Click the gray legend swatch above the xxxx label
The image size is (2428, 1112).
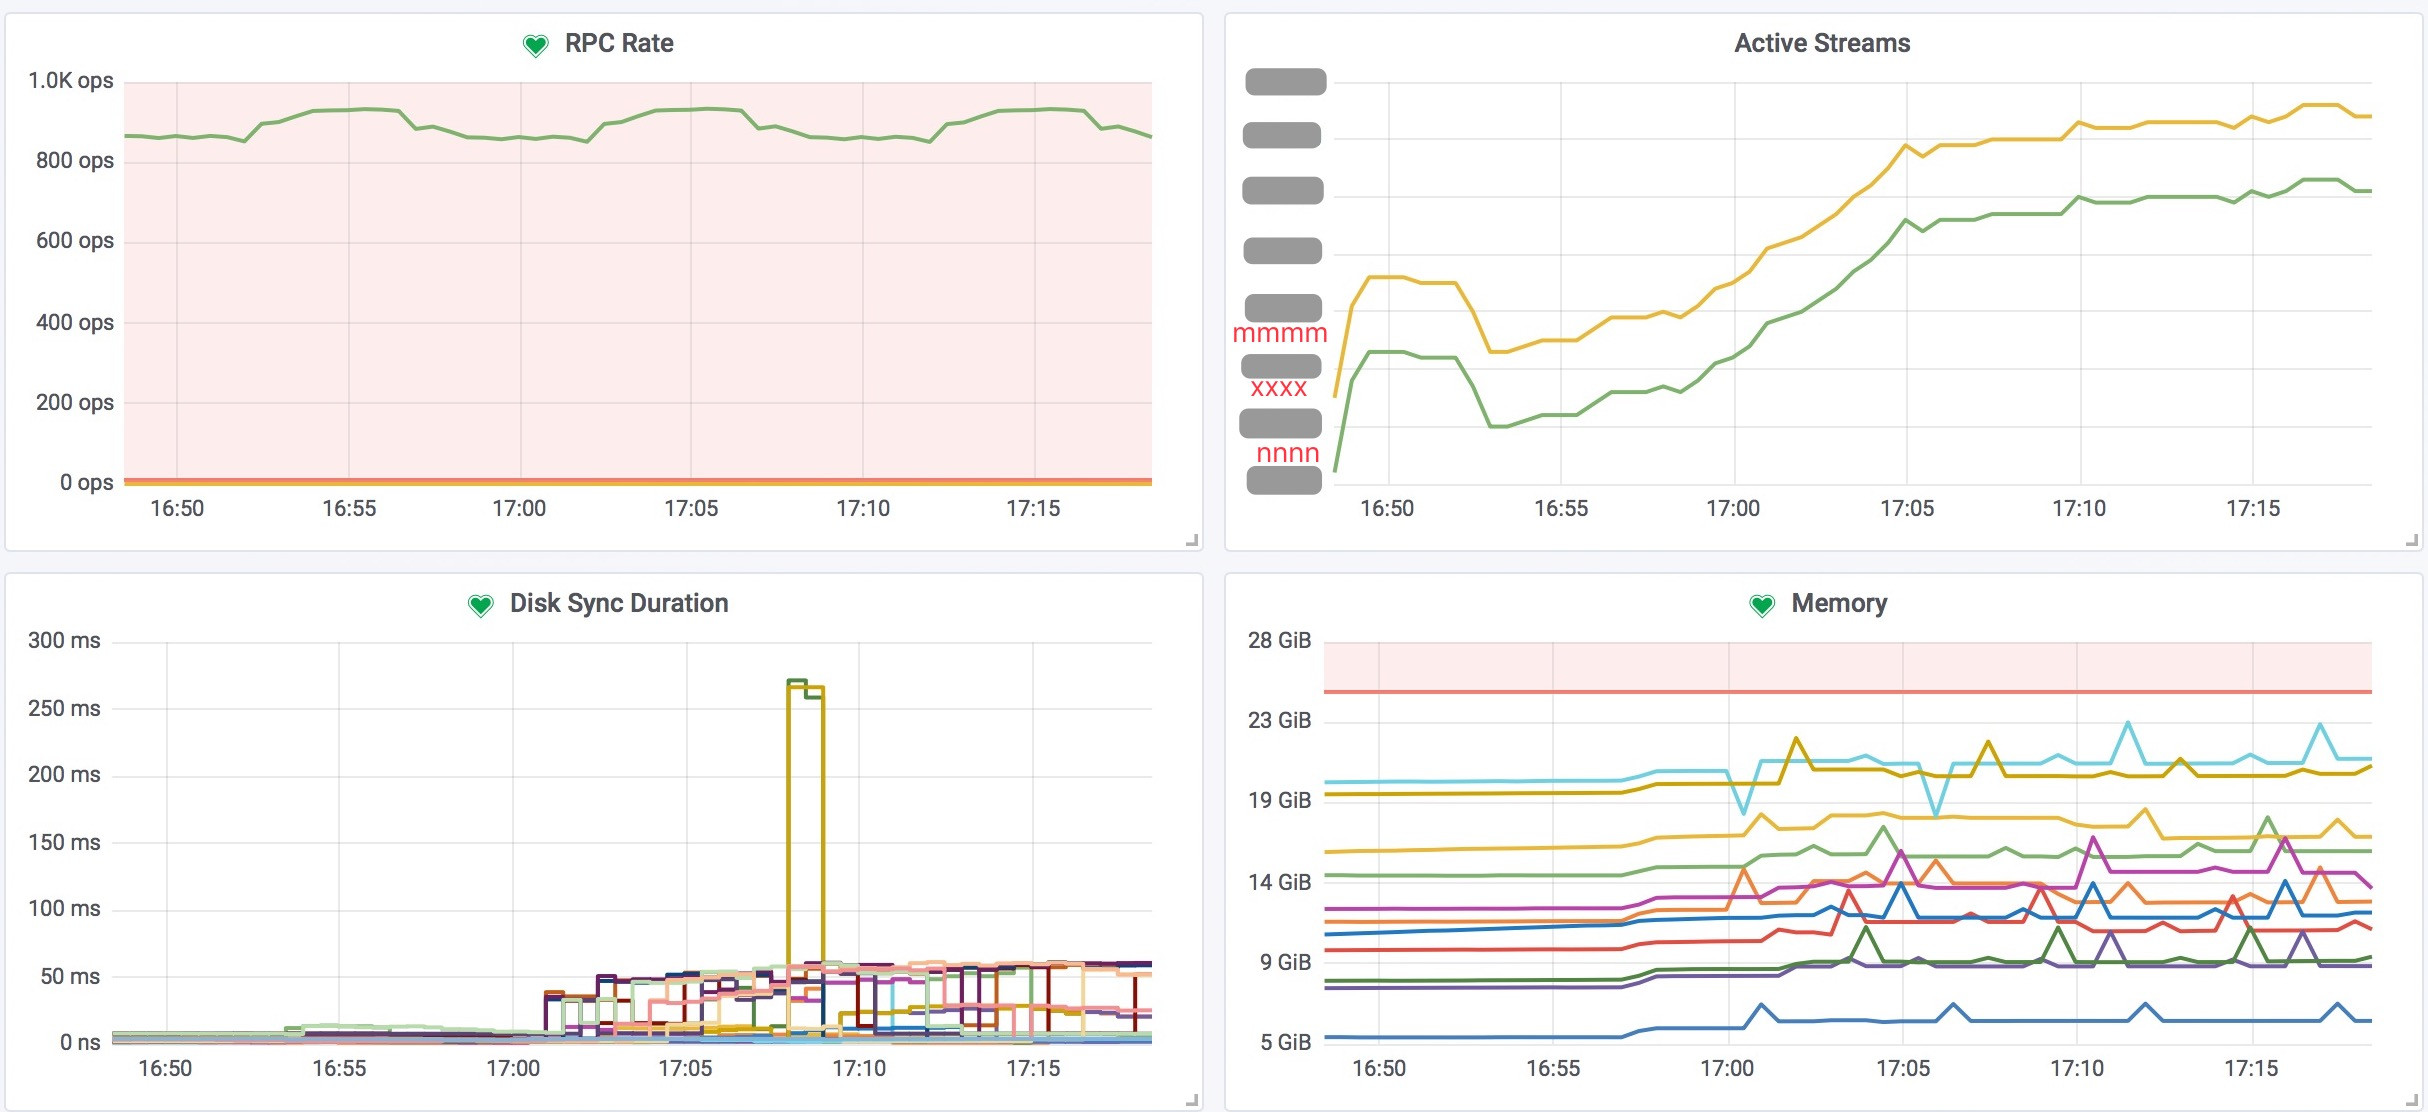click(x=1284, y=367)
